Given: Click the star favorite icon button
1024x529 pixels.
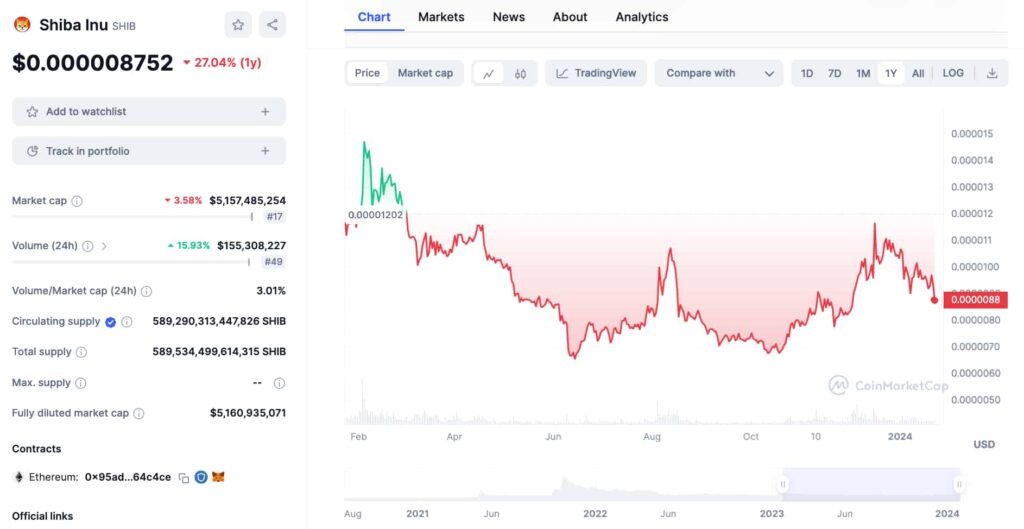Looking at the screenshot, I should [x=238, y=25].
